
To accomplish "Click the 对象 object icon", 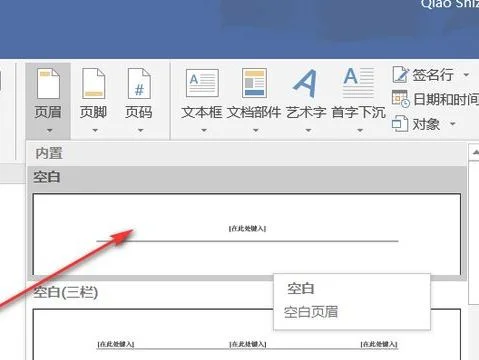I will pyautogui.click(x=400, y=124).
